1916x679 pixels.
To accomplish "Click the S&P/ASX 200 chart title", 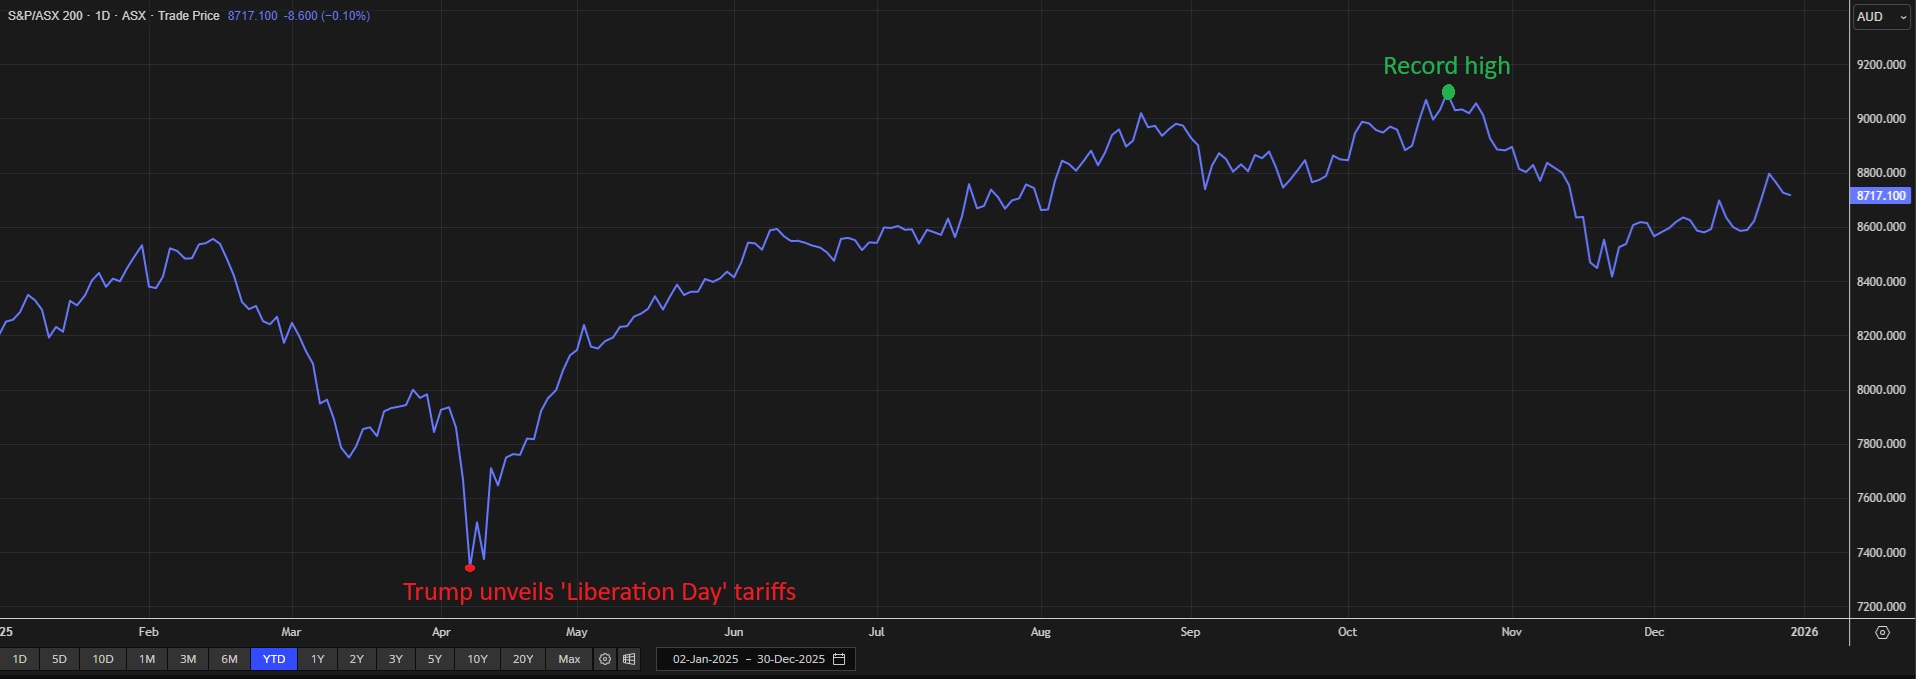I will [x=45, y=16].
